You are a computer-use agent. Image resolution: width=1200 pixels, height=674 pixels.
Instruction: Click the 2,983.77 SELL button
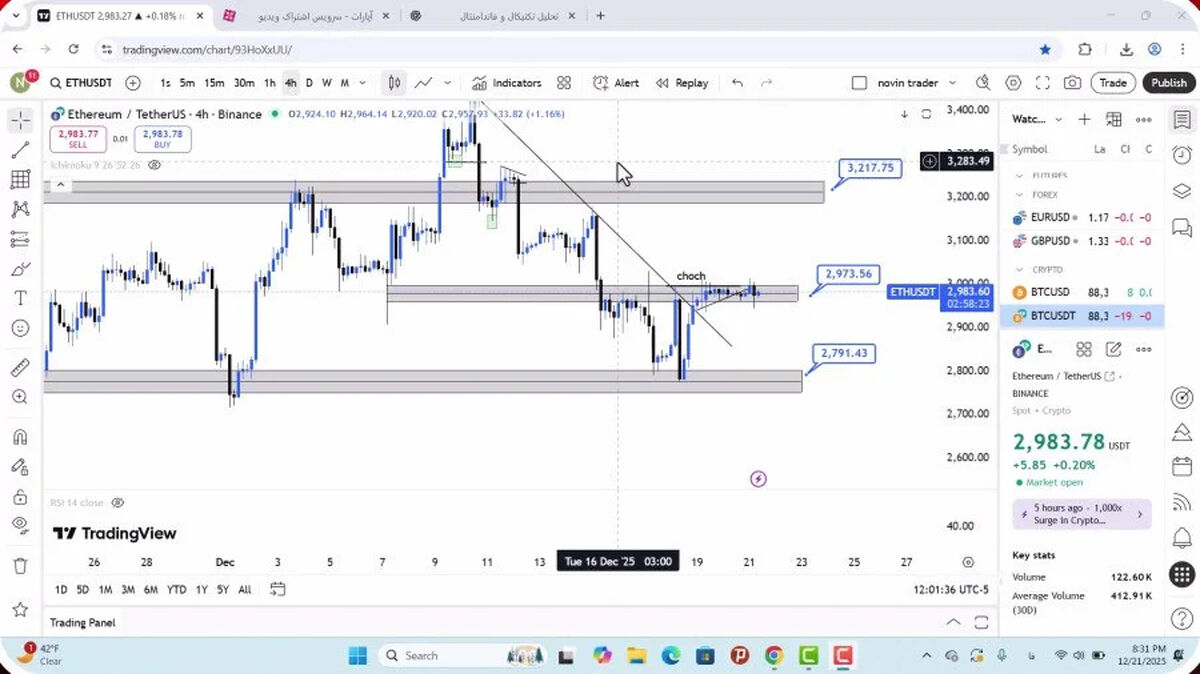[78, 139]
